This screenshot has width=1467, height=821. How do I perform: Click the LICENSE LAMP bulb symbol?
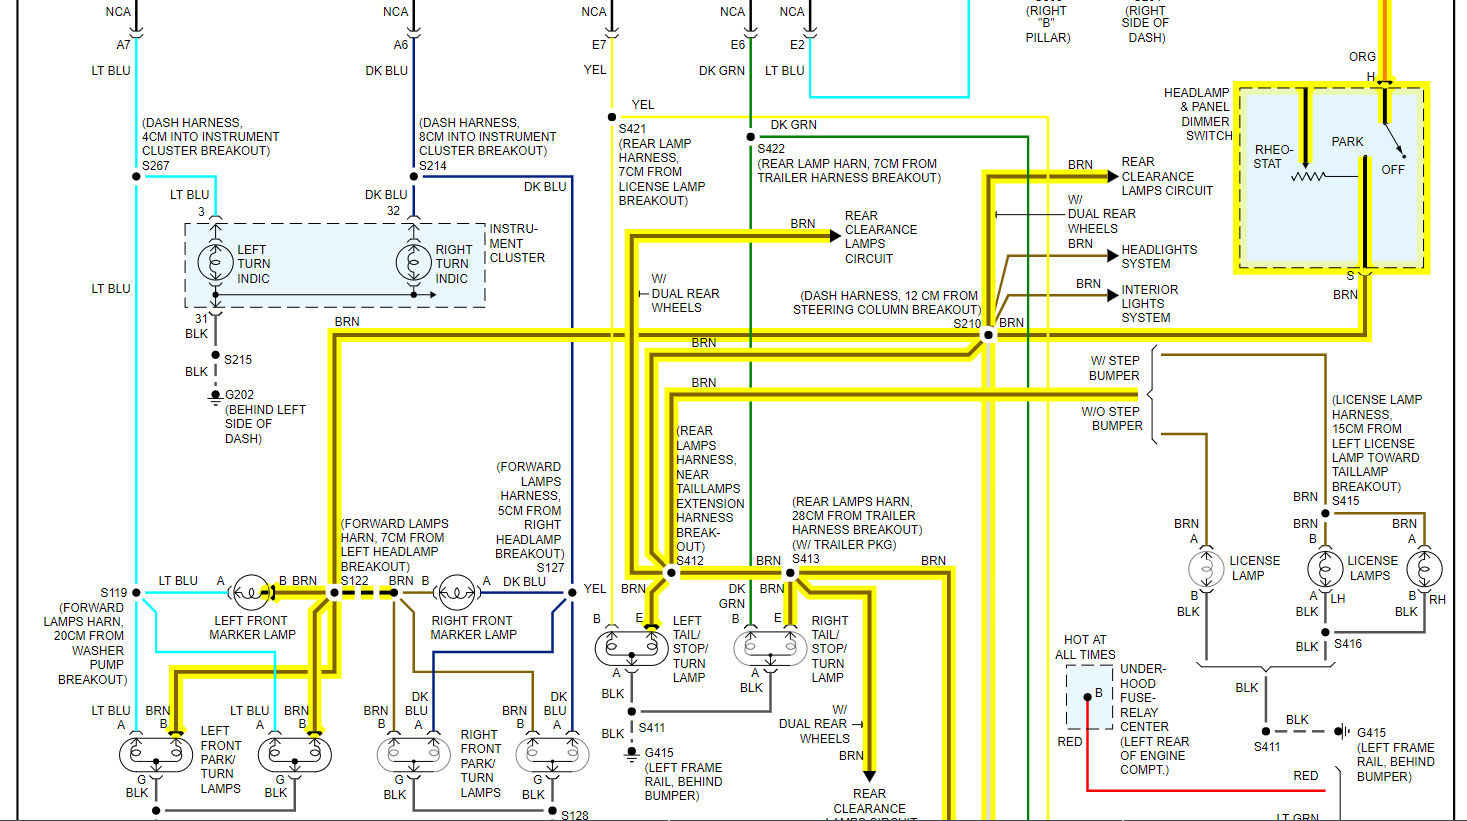tap(1205, 568)
